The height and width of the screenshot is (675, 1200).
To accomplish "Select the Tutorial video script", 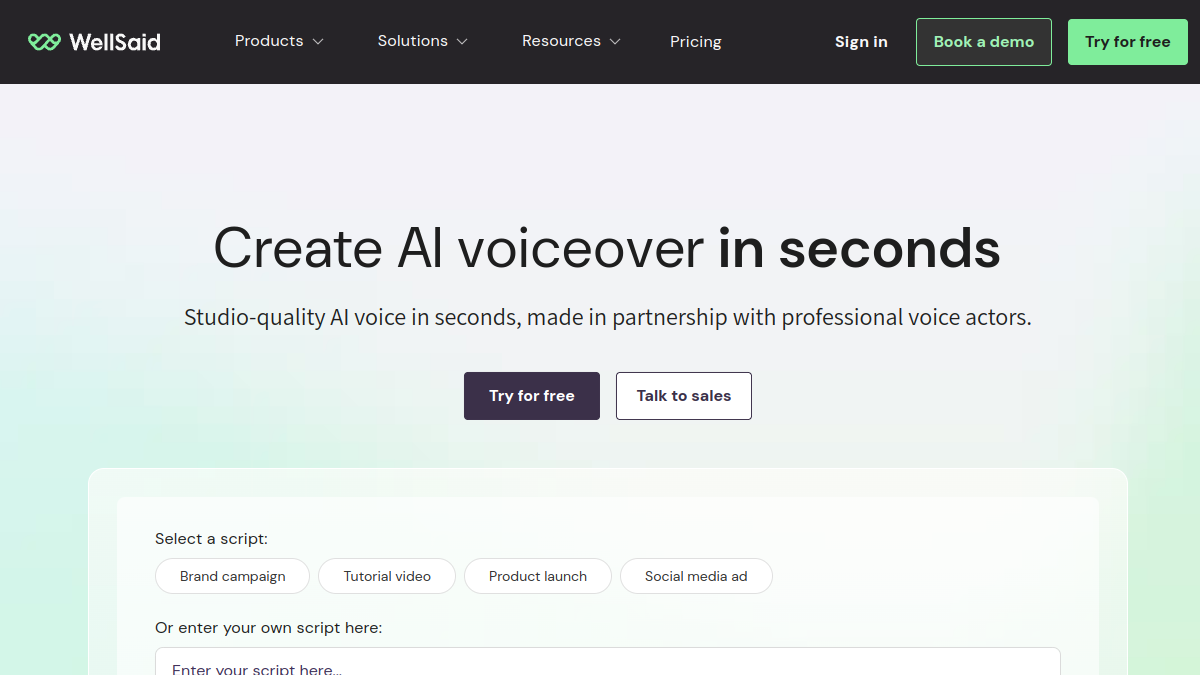I will pos(387,576).
